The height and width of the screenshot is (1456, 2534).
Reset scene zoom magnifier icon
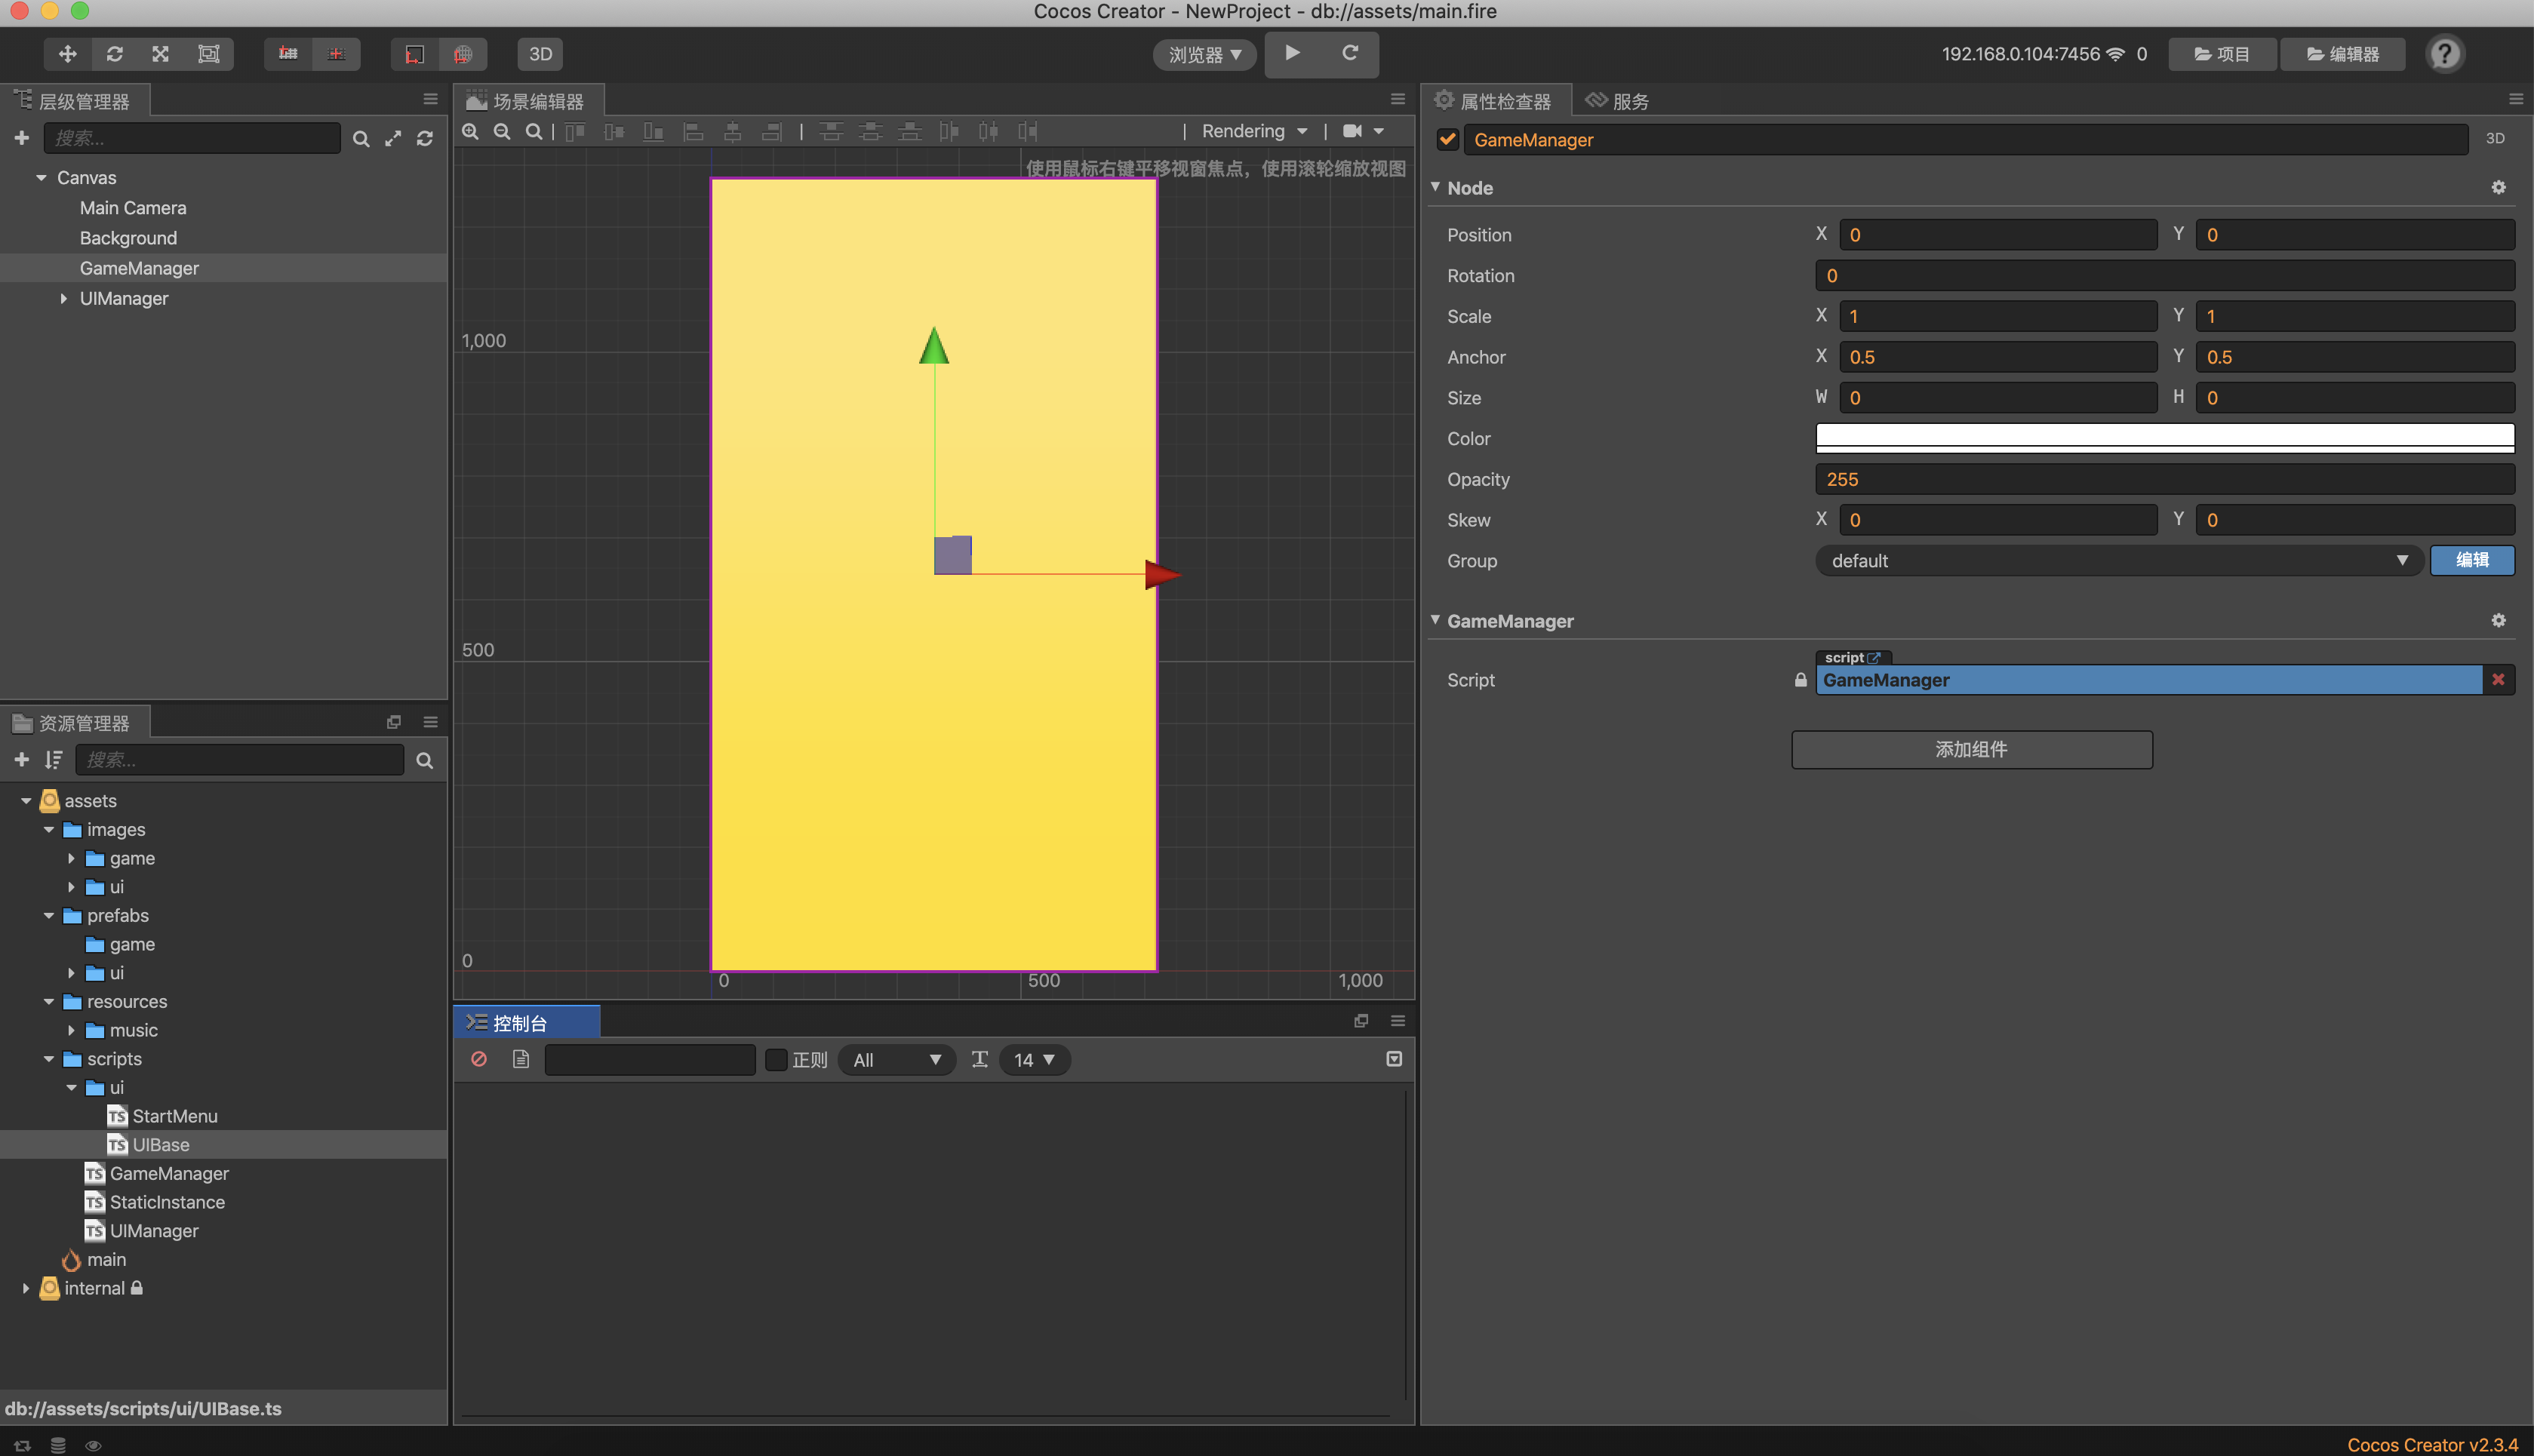[534, 131]
